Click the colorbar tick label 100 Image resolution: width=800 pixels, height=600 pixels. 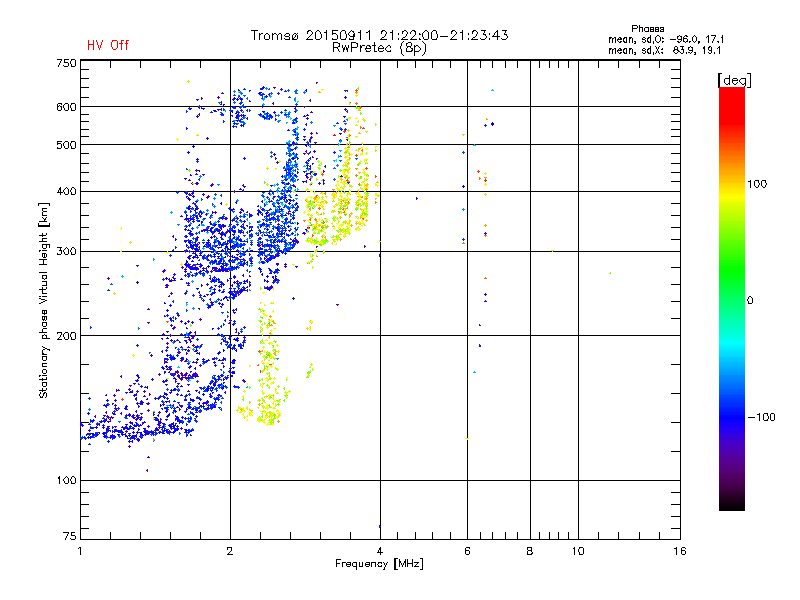757,184
